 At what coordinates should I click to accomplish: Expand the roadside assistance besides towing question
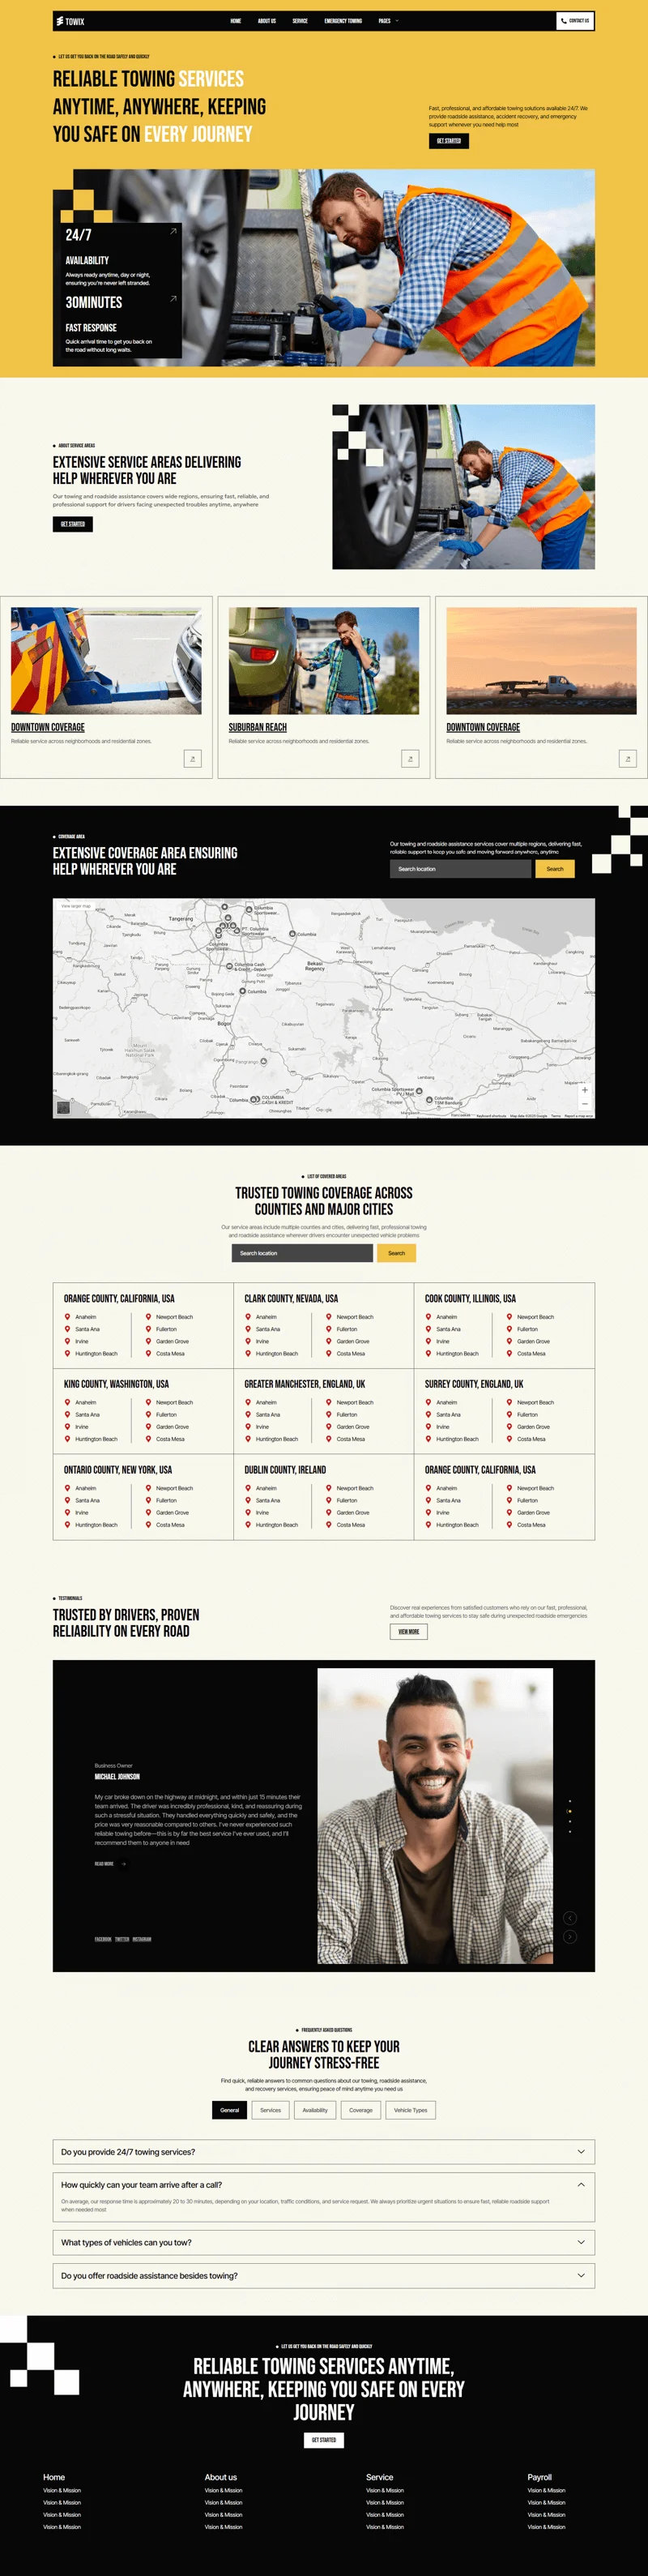coord(324,2275)
